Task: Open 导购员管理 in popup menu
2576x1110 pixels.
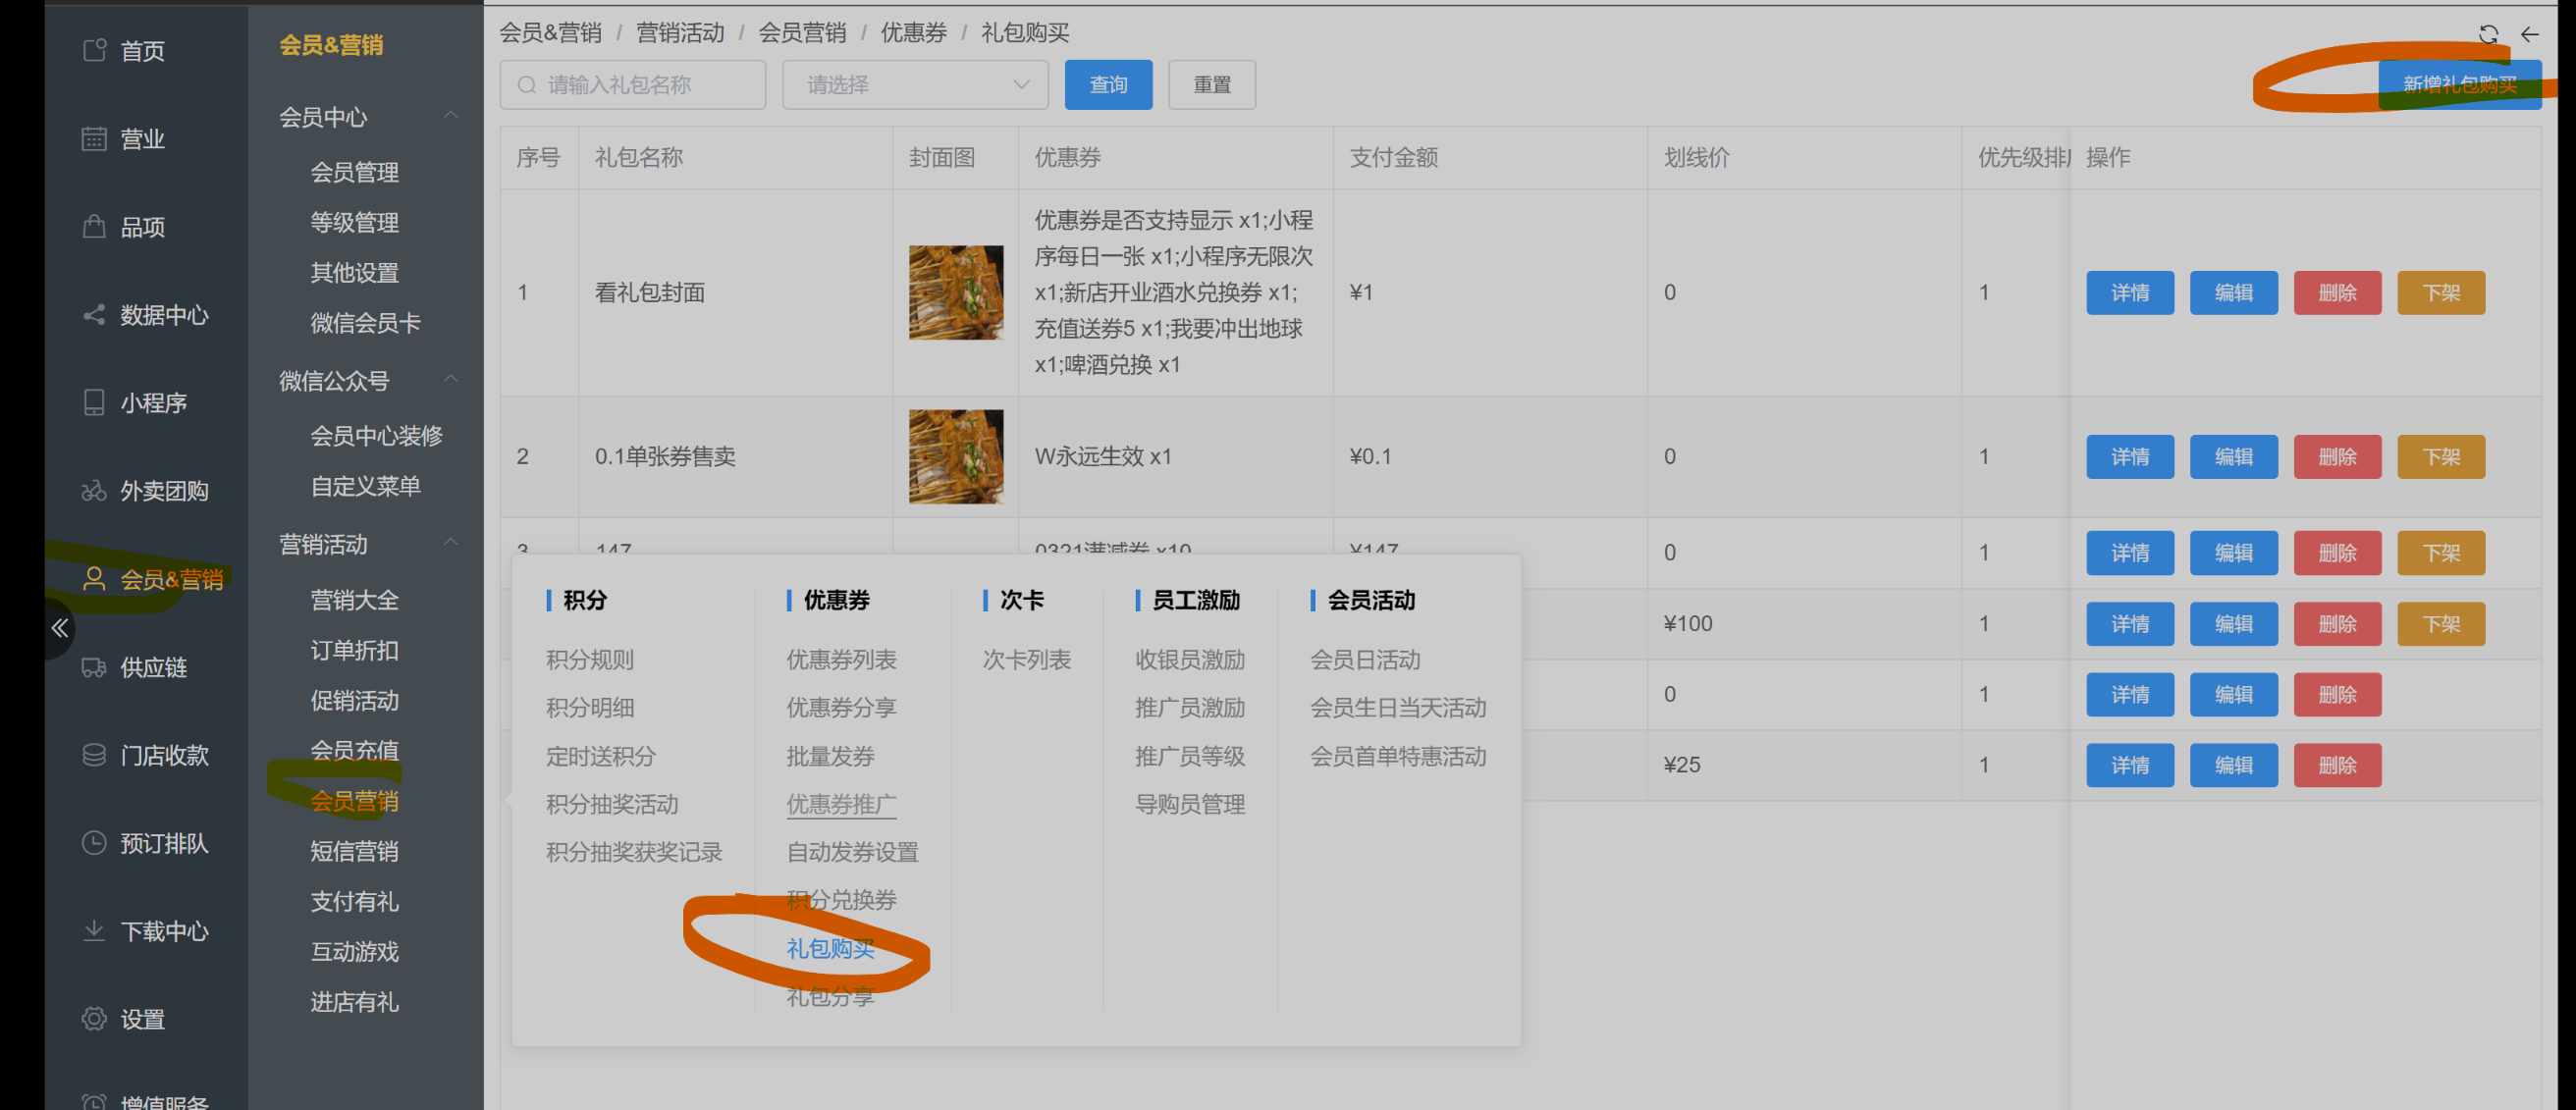Action: 1190,804
